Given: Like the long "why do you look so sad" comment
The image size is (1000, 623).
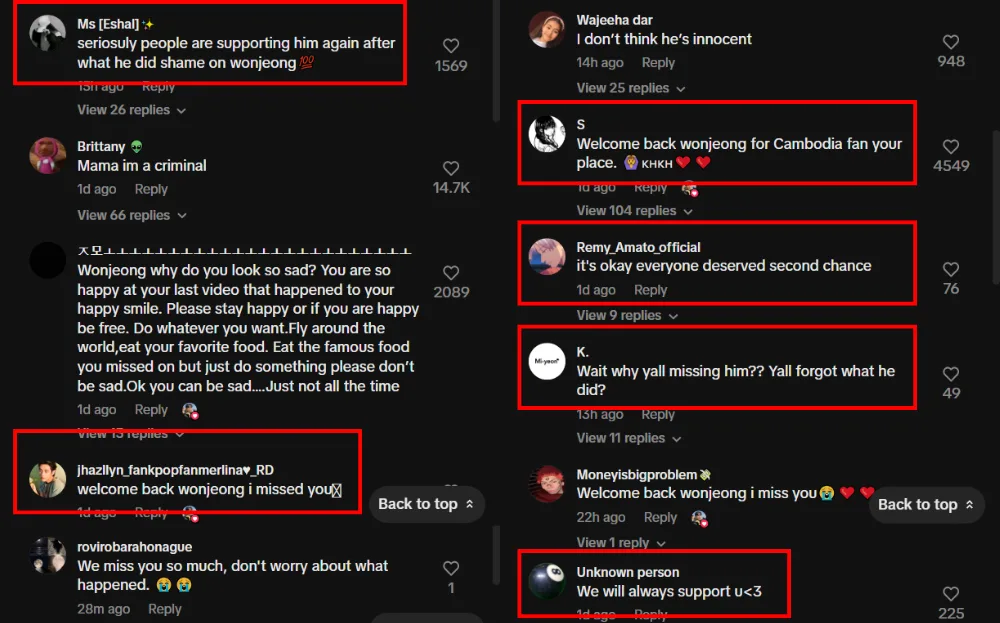Looking at the screenshot, I should click(x=451, y=273).
